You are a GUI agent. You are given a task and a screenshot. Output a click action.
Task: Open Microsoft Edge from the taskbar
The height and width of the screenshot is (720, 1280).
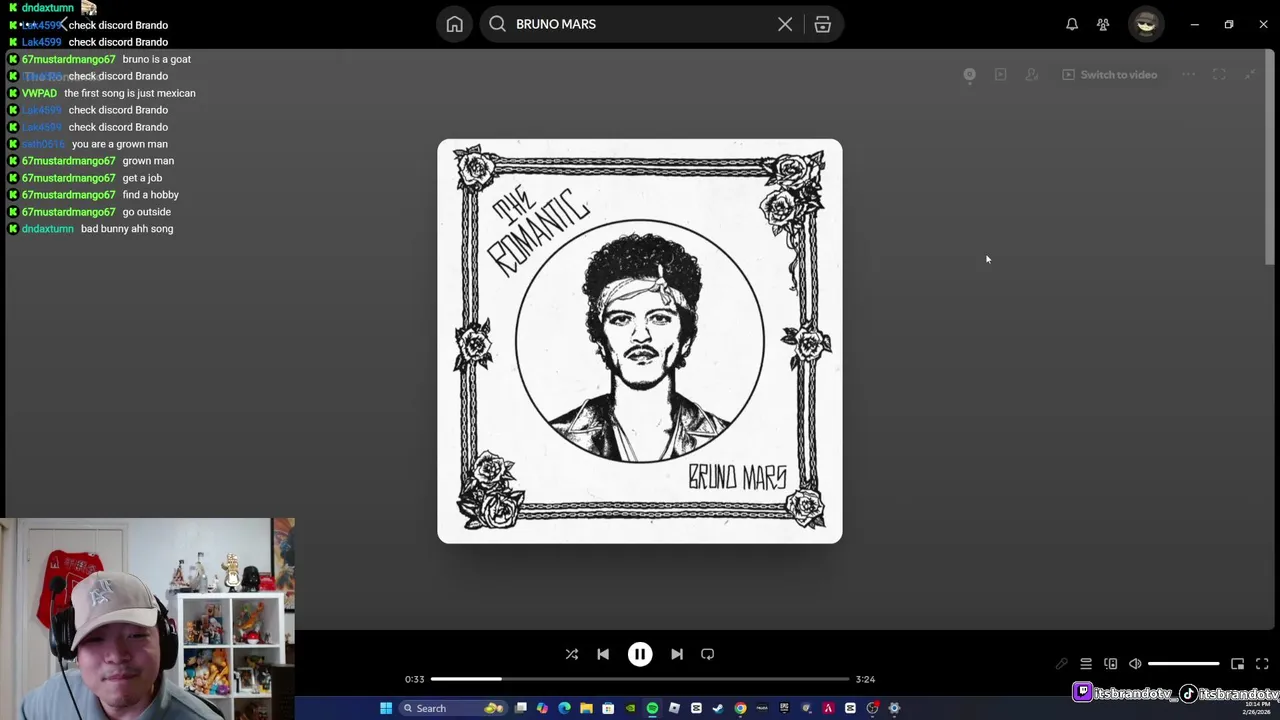click(x=564, y=708)
